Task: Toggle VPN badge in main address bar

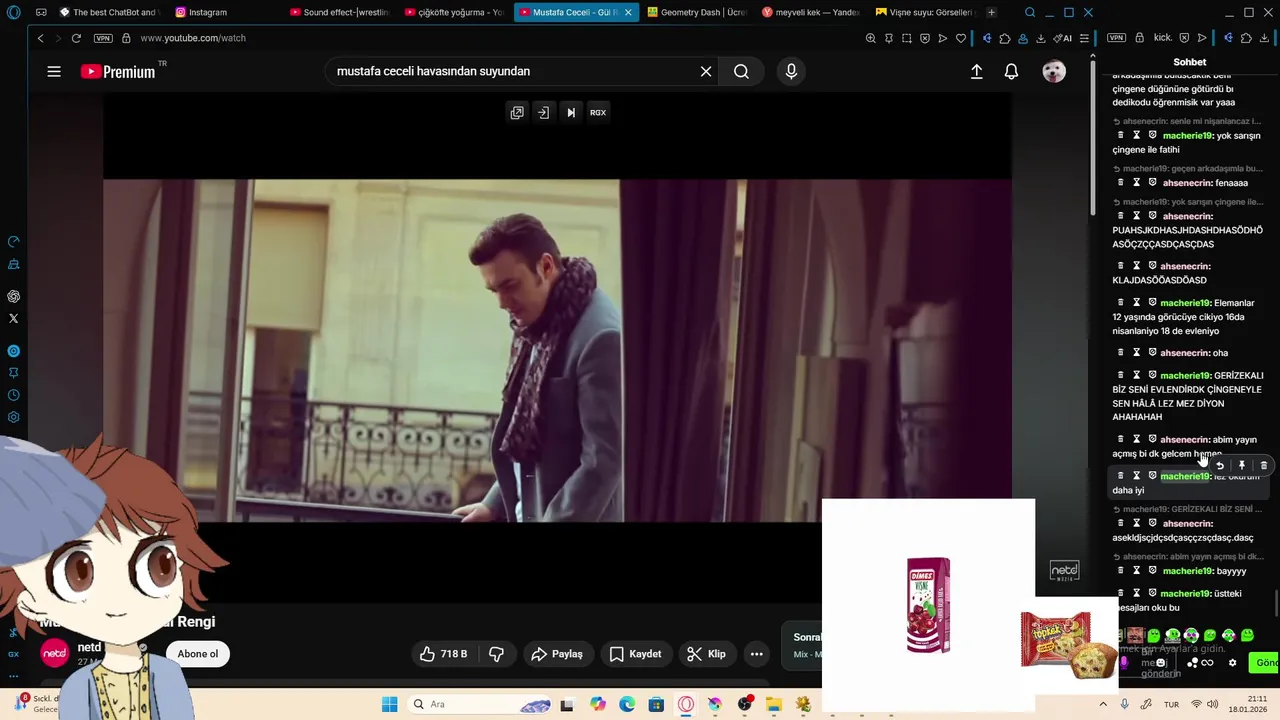Action: pyautogui.click(x=103, y=38)
